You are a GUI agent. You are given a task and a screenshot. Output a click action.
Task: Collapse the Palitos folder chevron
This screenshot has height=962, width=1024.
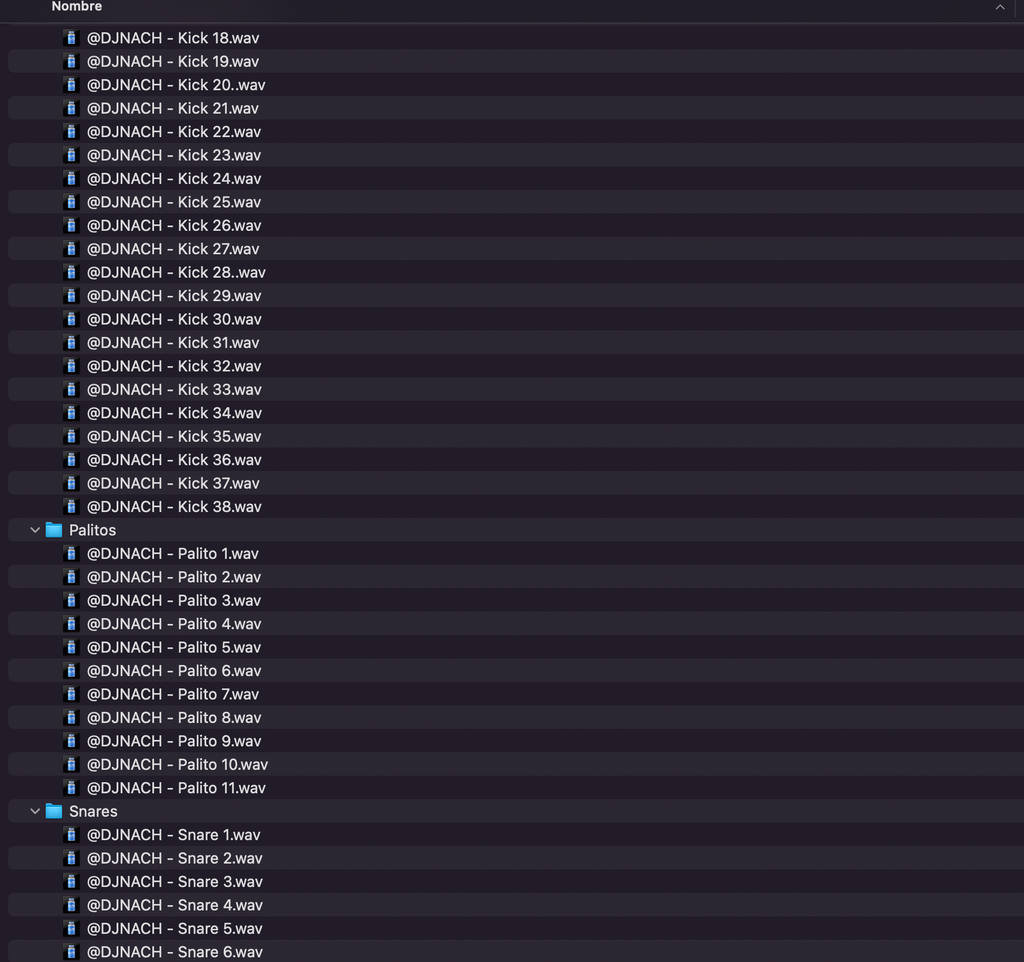(35, 530)
